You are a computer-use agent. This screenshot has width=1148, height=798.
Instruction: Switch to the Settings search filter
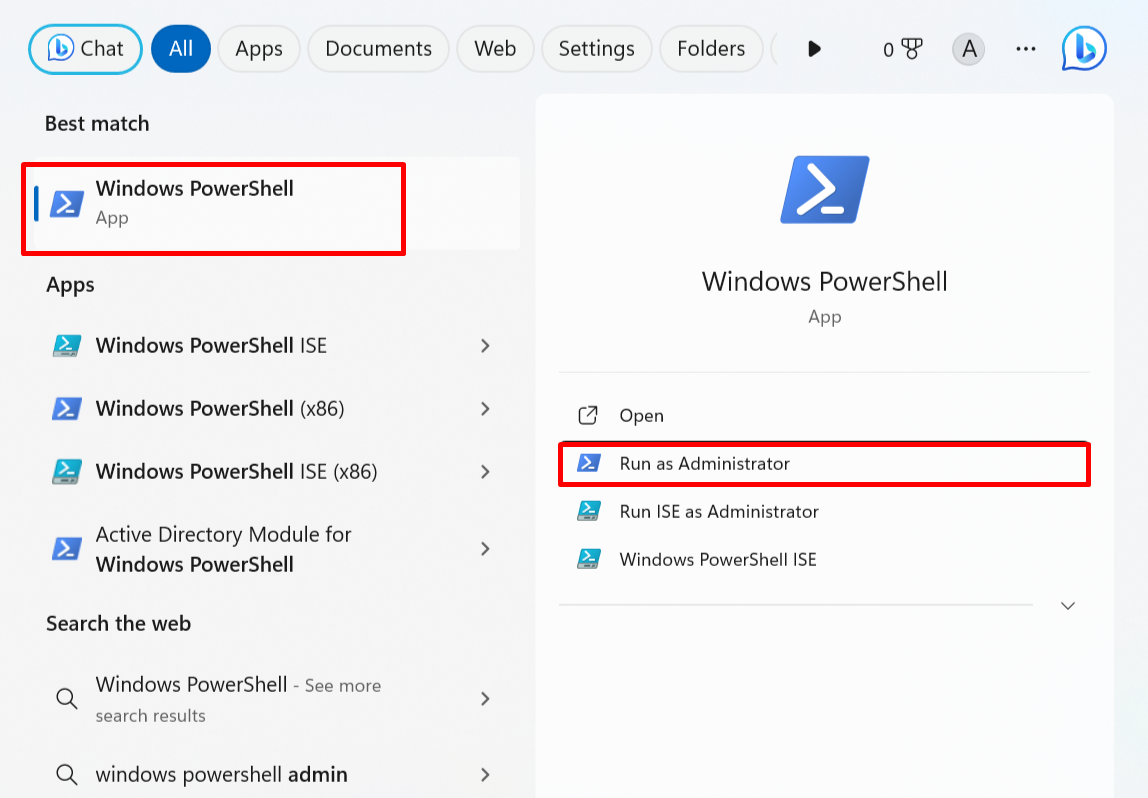596,49
